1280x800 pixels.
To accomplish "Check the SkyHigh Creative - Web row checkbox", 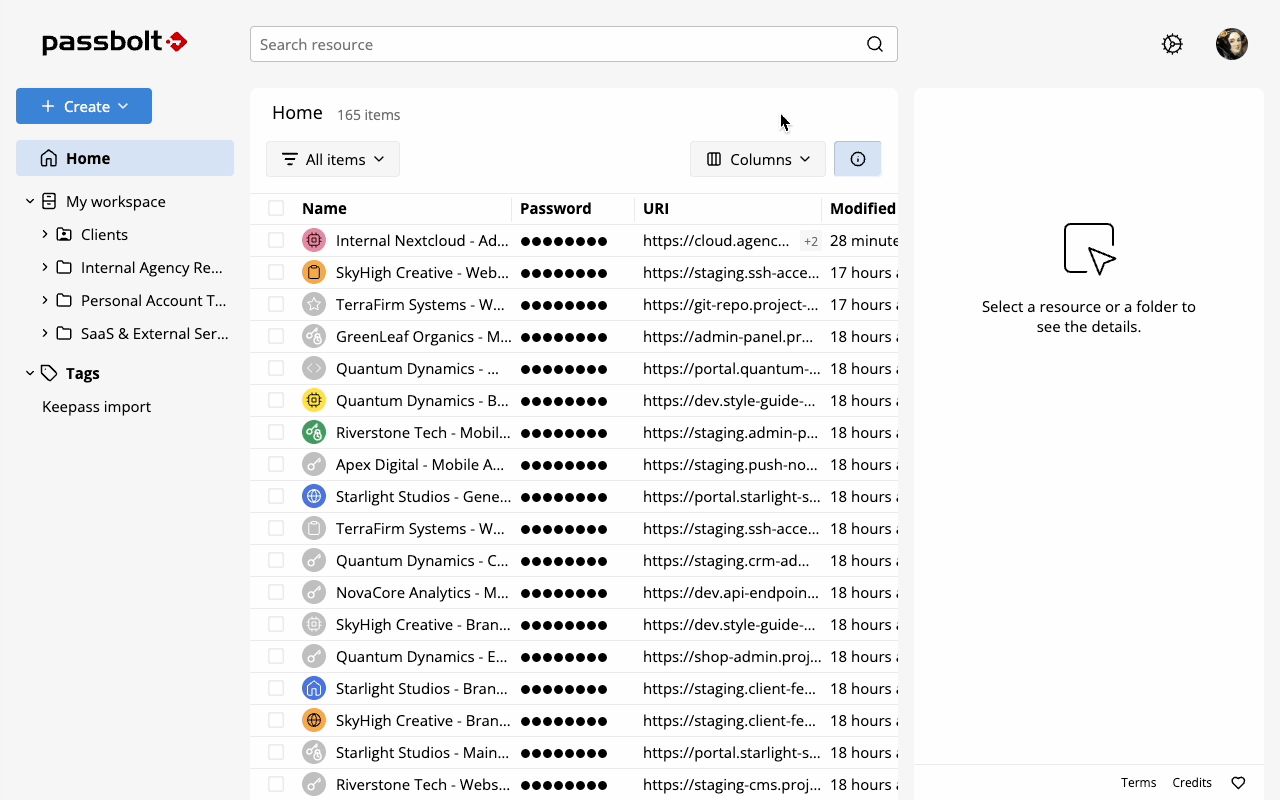I will point(276,272).
